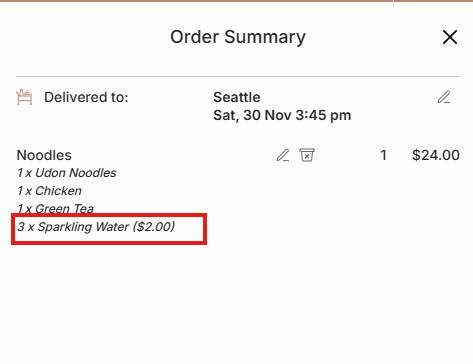Screen dimensions: 473x364
Task: Select the Seattle delivery location
Action: 237,97
